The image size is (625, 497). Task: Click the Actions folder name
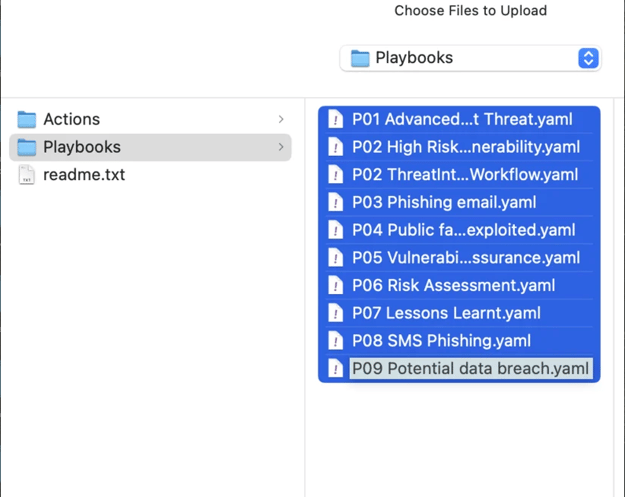point(72,119)
